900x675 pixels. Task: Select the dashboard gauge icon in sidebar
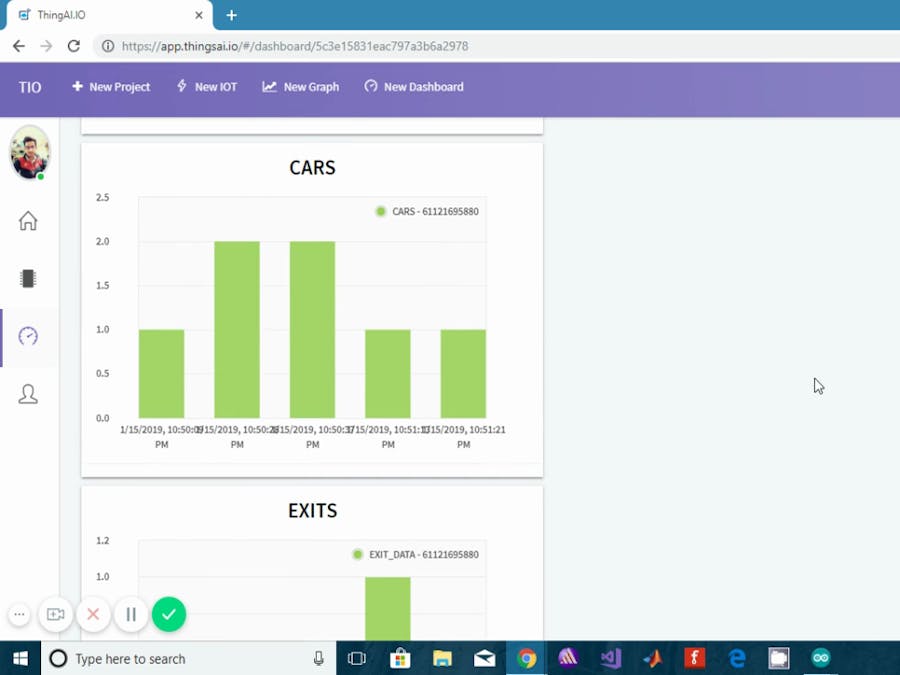(28, 336)
